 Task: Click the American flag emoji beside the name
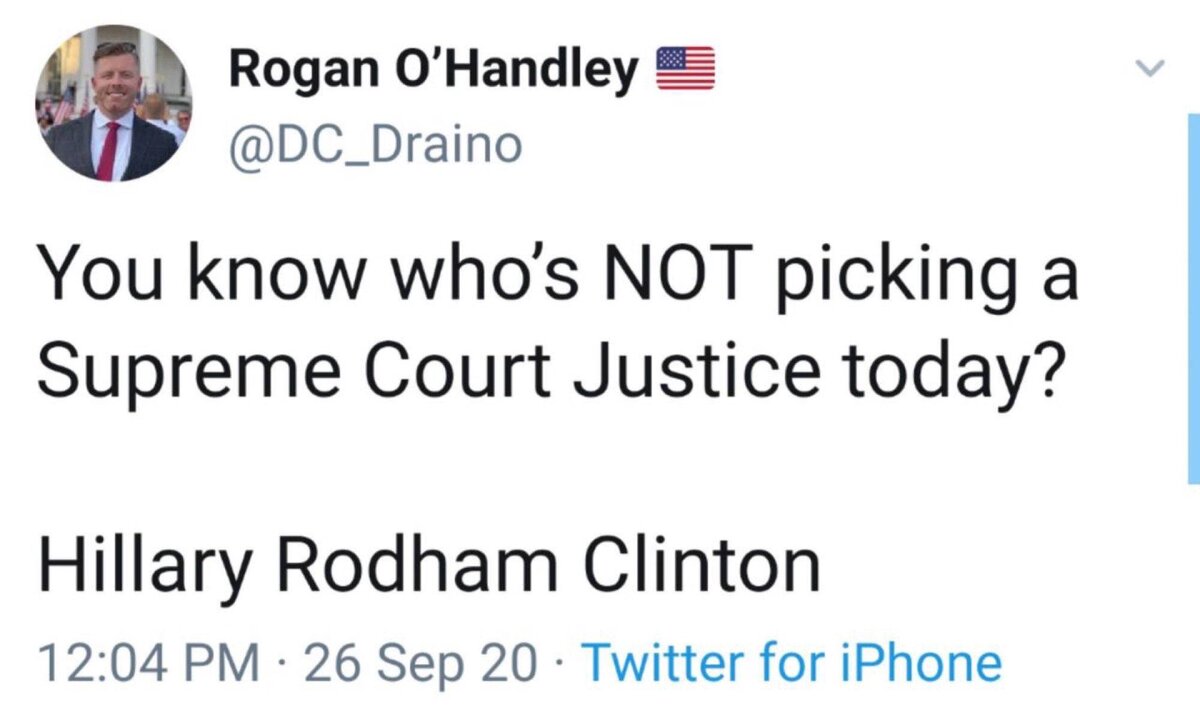(x=685, y=69)
